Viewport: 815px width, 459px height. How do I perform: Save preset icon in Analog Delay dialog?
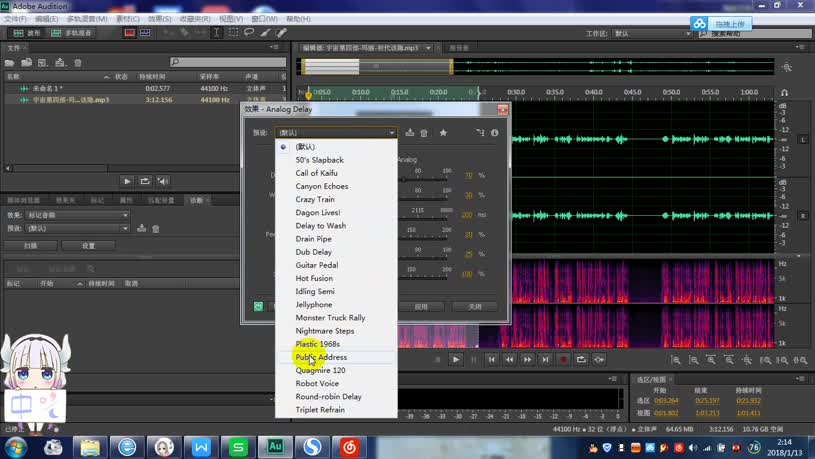pos(410,133)
